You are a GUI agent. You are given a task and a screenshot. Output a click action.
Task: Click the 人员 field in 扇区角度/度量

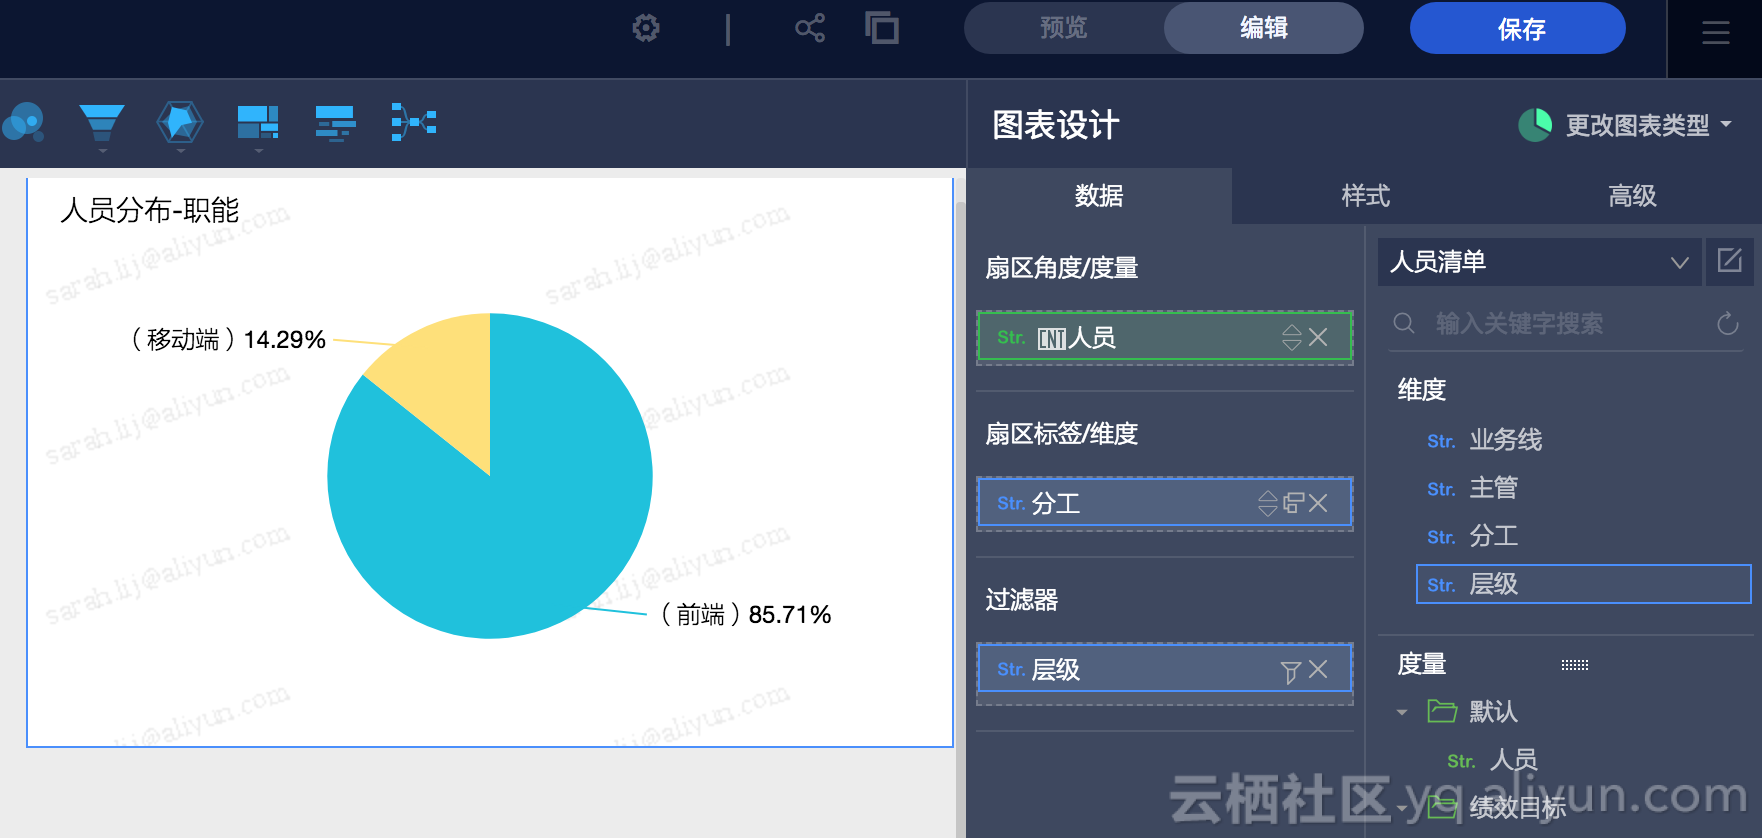[1164, 337]
